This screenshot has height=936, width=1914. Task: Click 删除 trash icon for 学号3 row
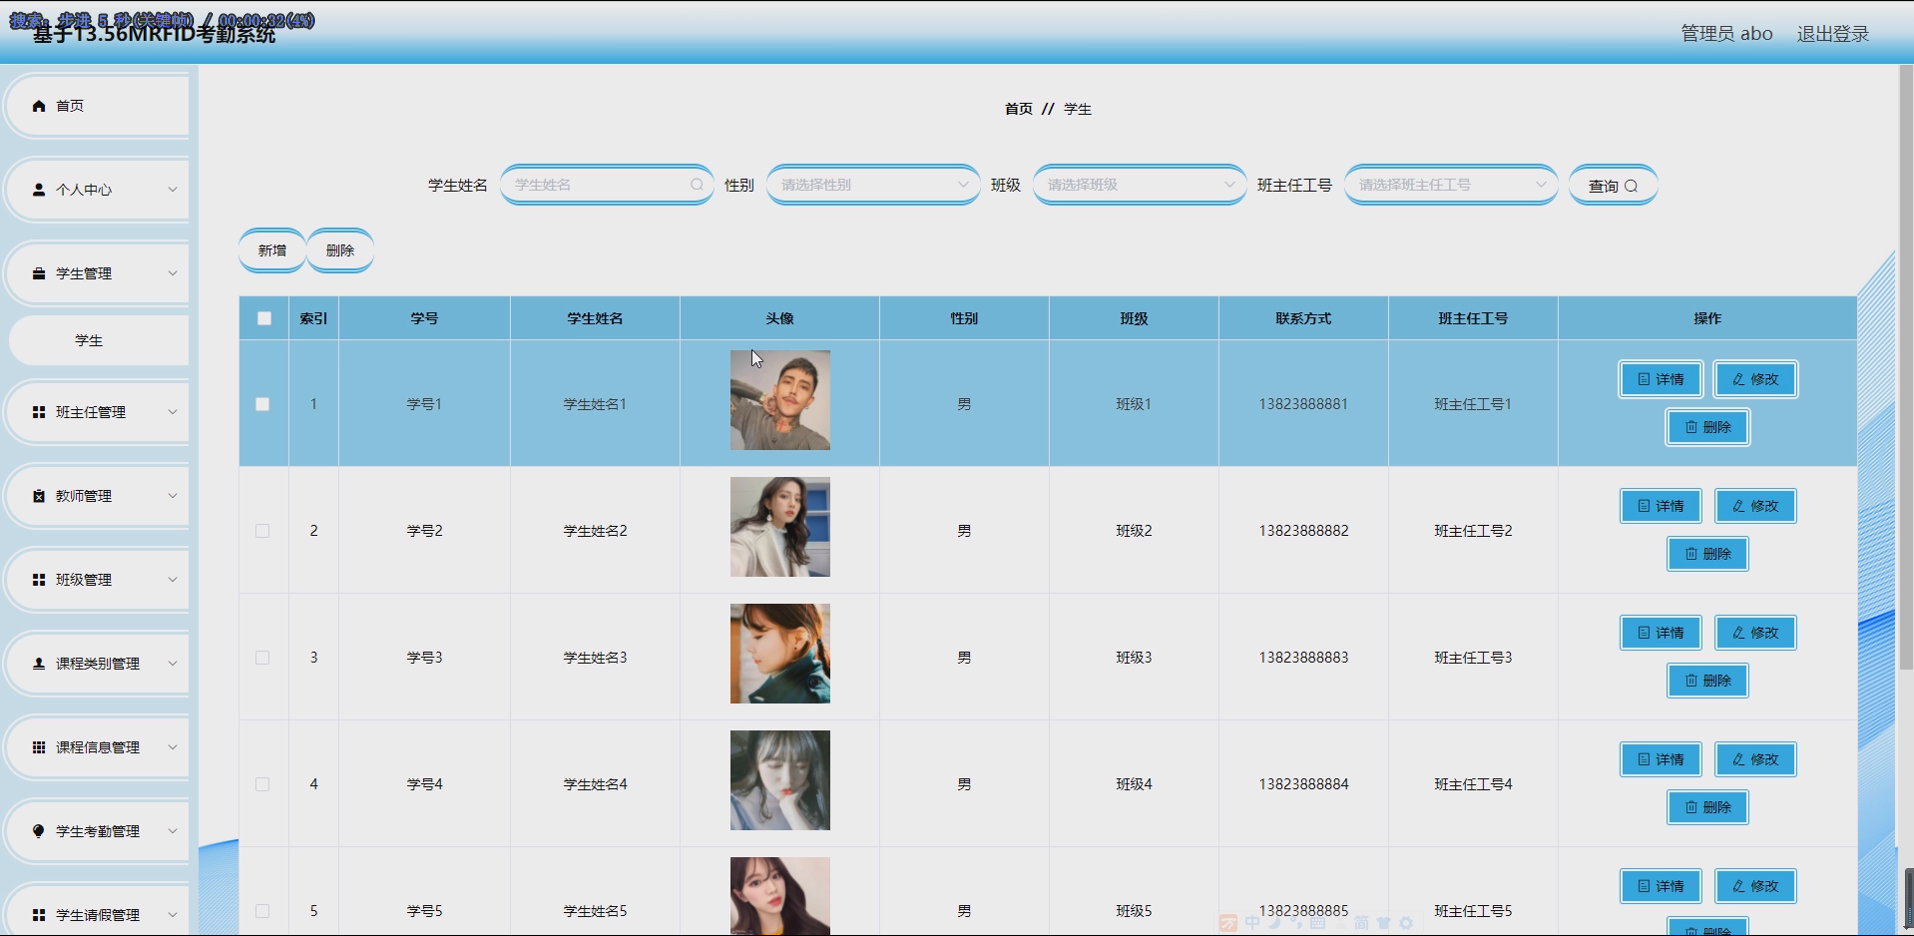1691,681
